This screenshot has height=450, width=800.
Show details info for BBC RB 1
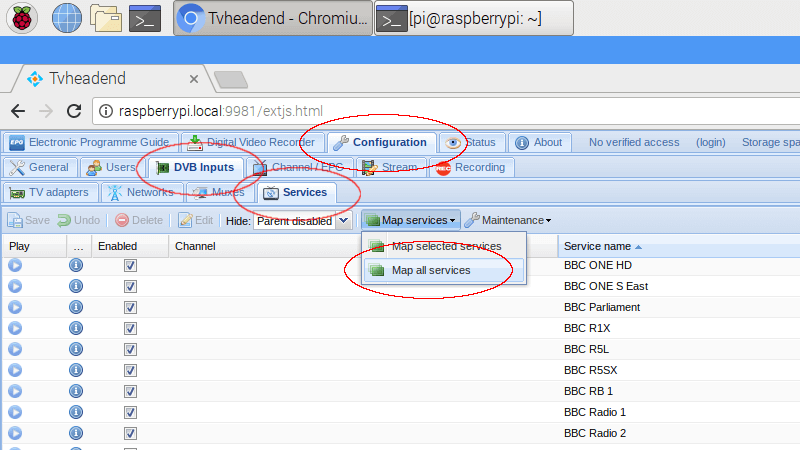(76, 391)
